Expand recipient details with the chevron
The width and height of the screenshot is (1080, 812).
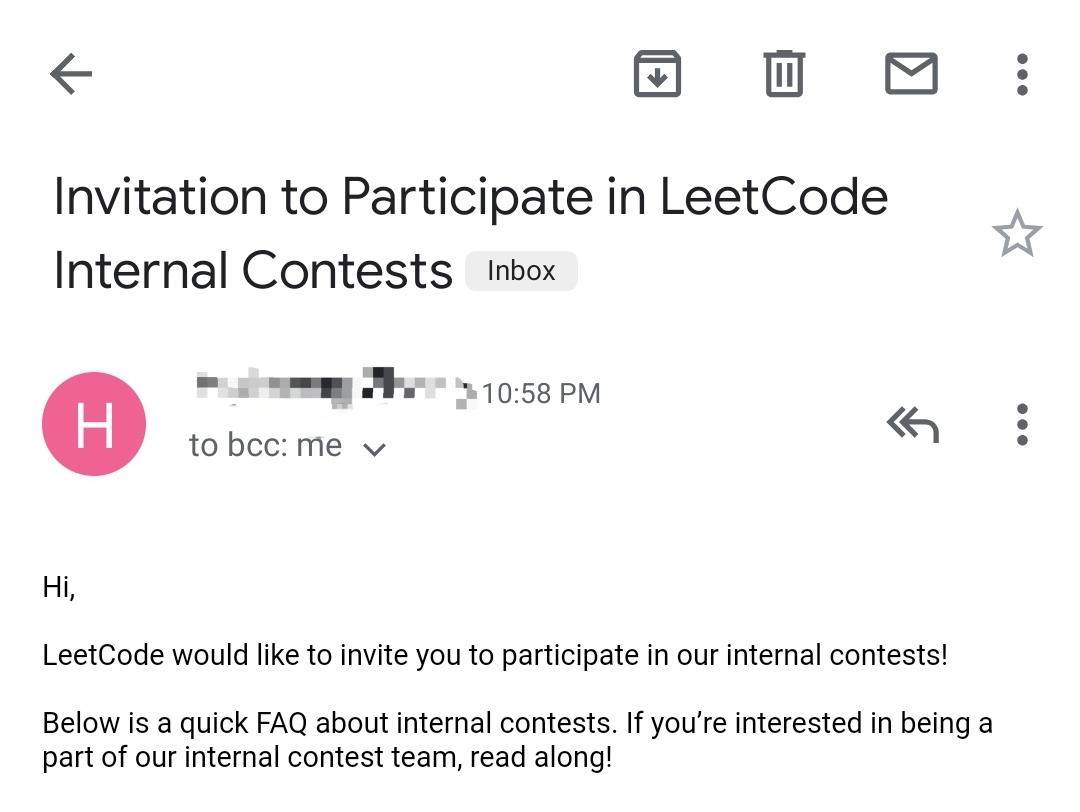tap(374, 450)
